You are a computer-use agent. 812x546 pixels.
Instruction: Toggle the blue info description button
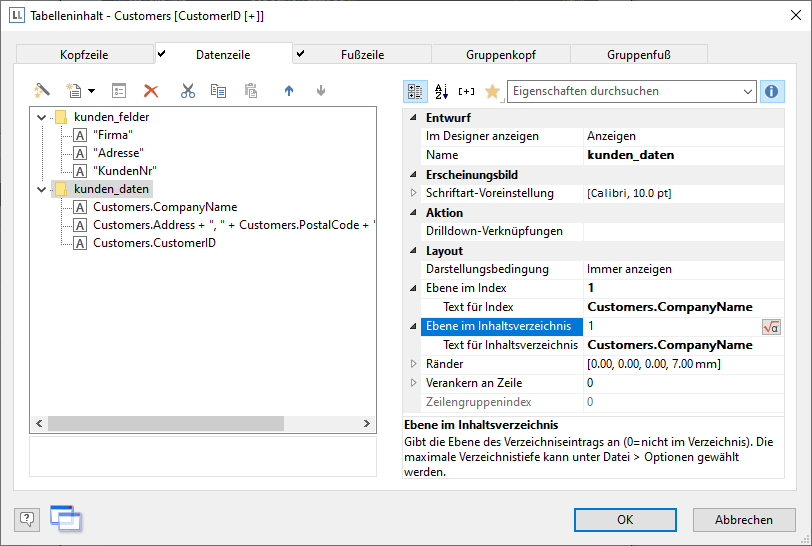772,91
